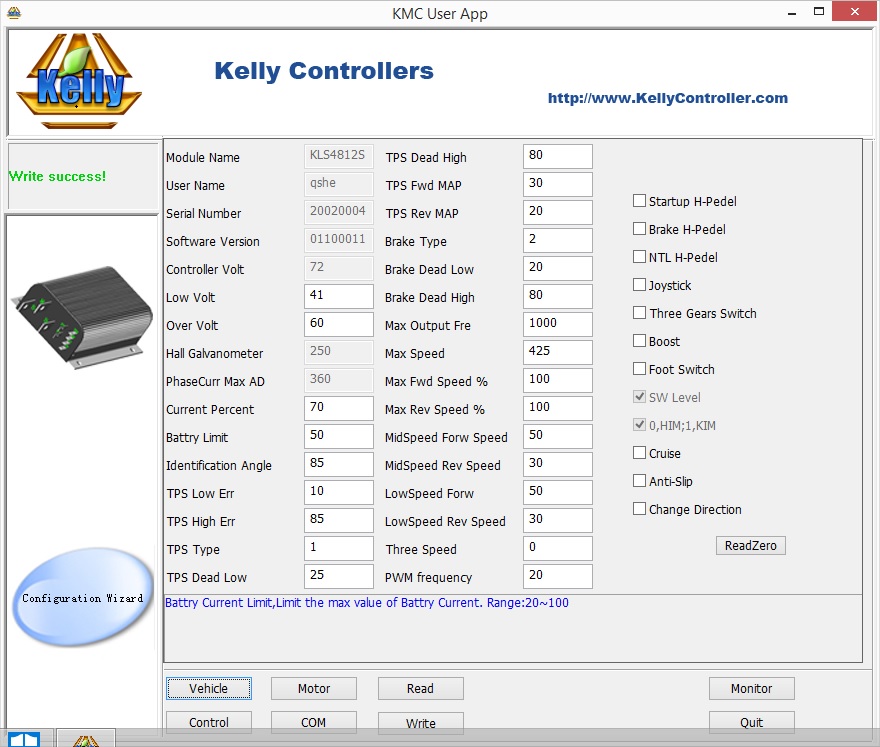Click the 'Write success!' status text
This screenshot has width=880, height=747.
[57, 176]
